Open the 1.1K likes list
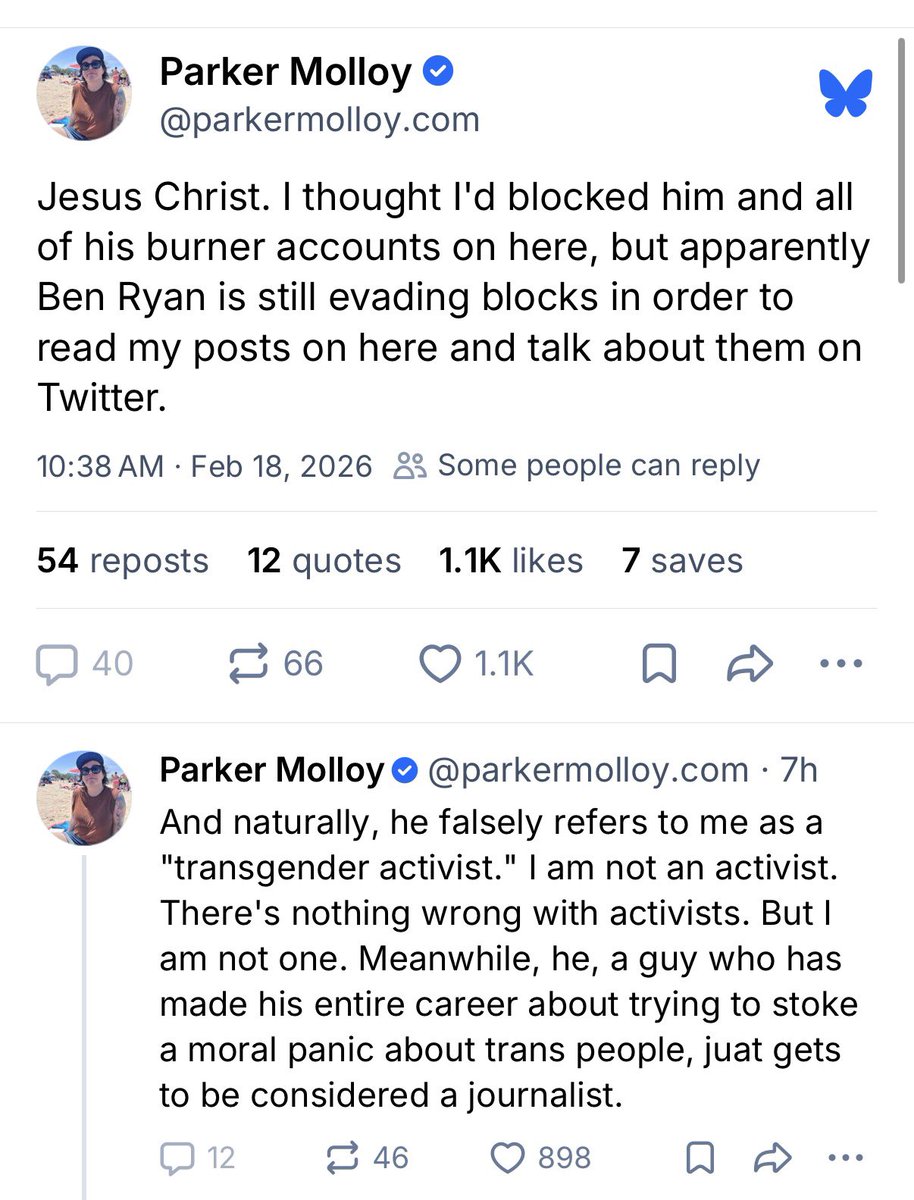The height and width of the screenshot is (1200, 914). tap(511, 561)
